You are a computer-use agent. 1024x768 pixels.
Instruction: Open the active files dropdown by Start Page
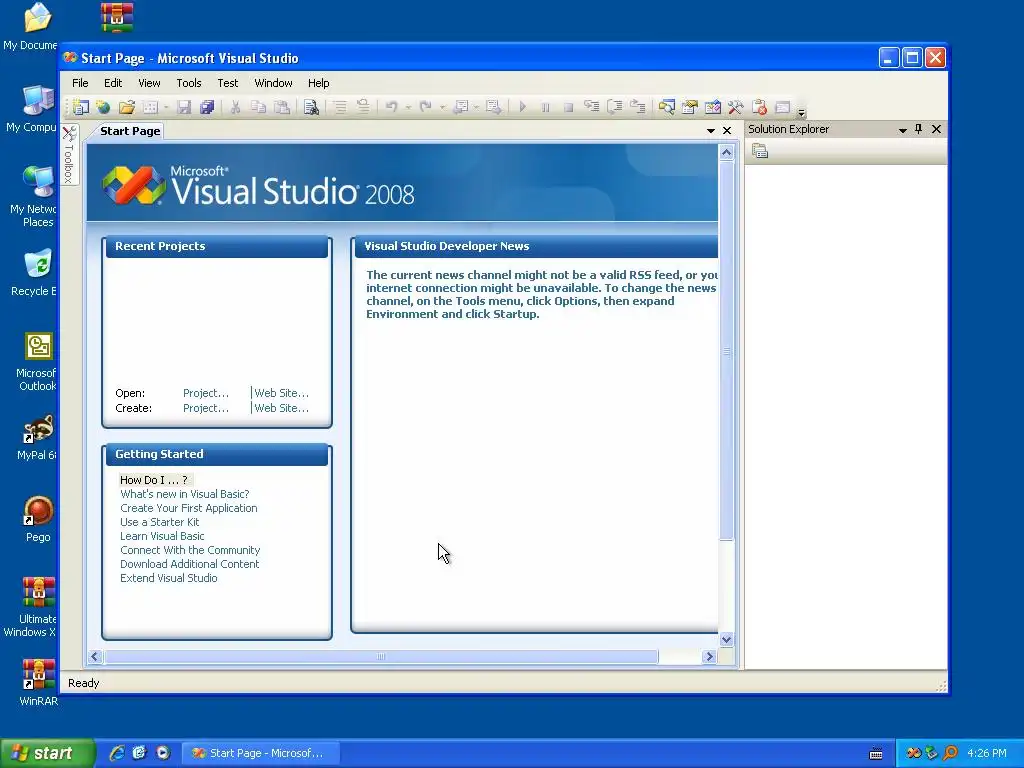pos(711,131)
